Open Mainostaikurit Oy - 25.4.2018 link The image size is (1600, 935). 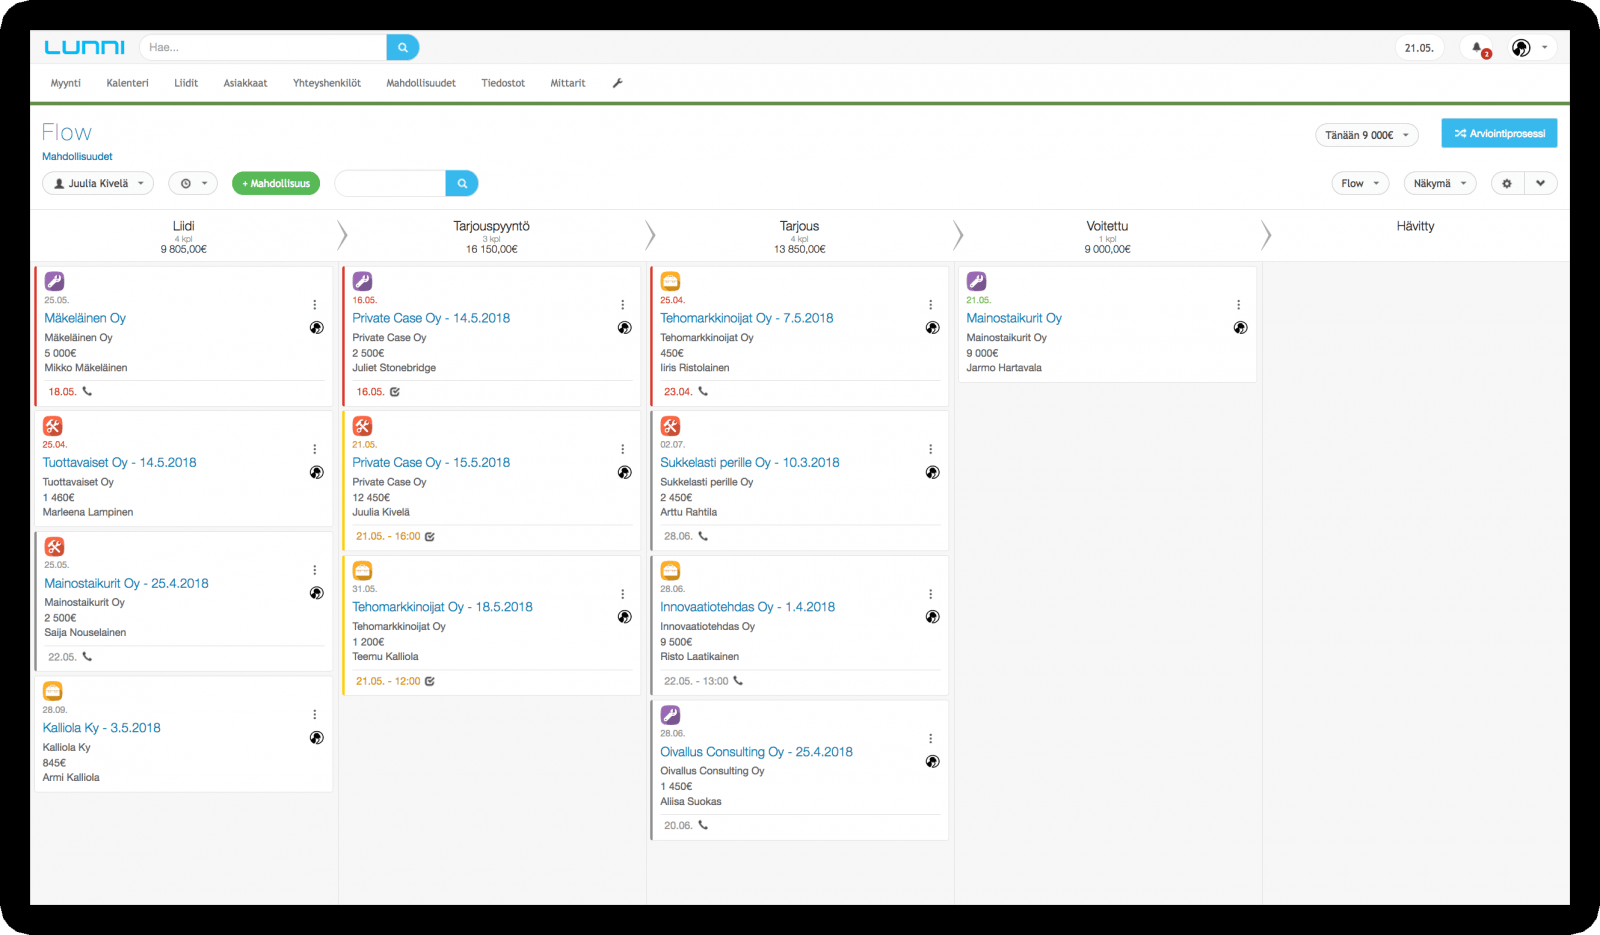tap(126, 583)
